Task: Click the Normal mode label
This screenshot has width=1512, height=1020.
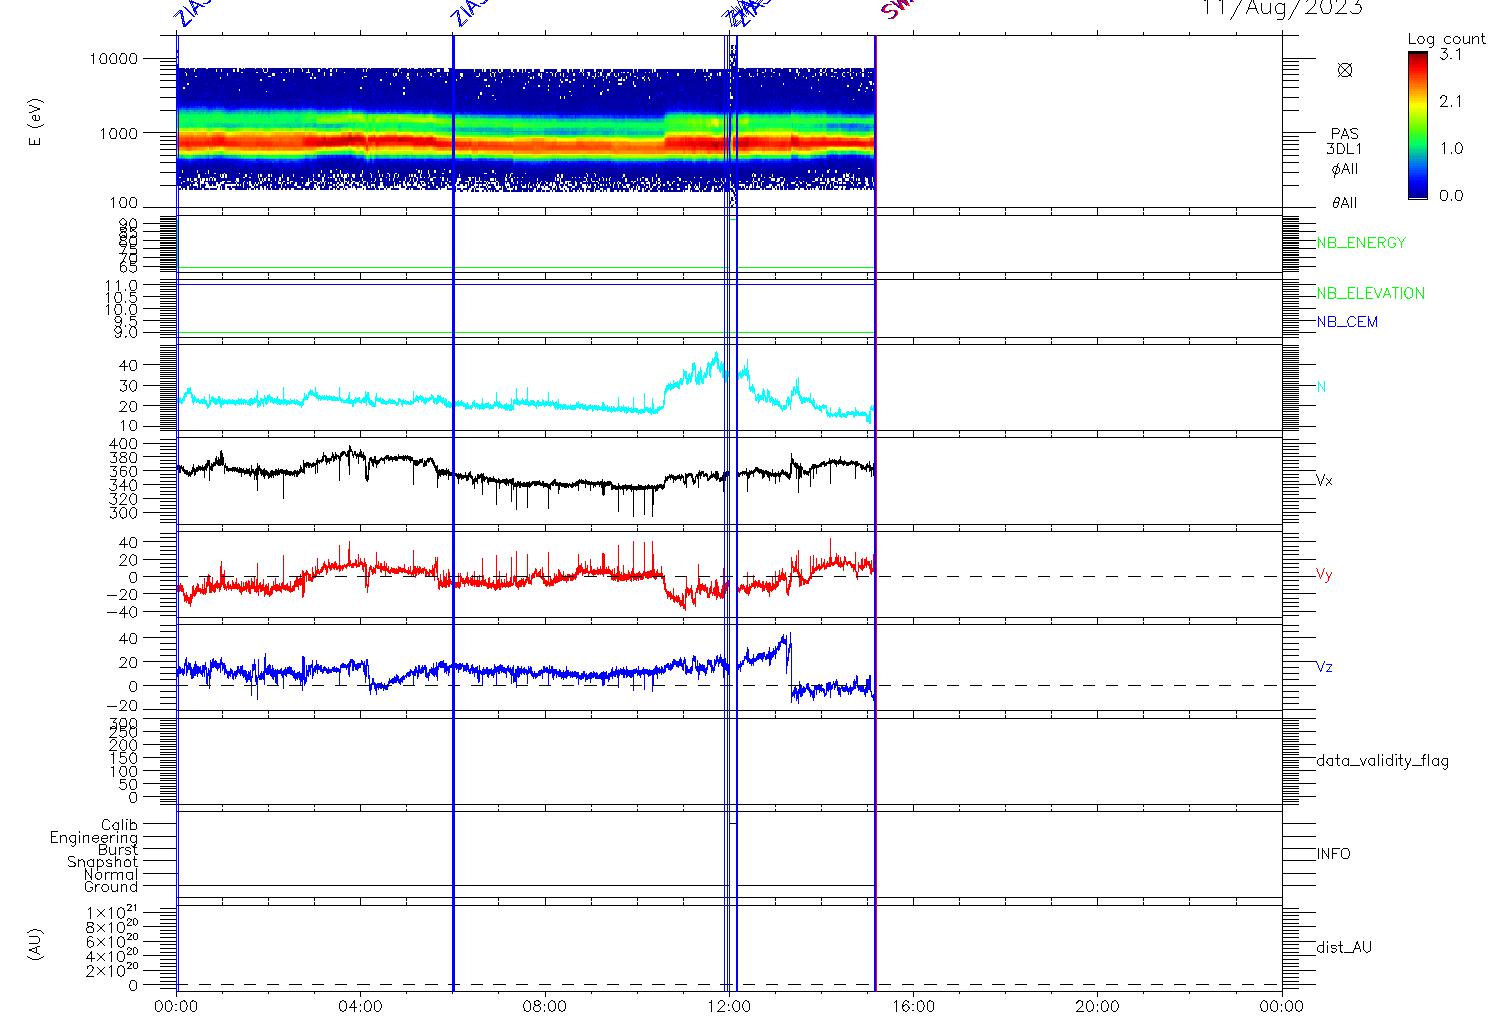Action: coord(111,875)
